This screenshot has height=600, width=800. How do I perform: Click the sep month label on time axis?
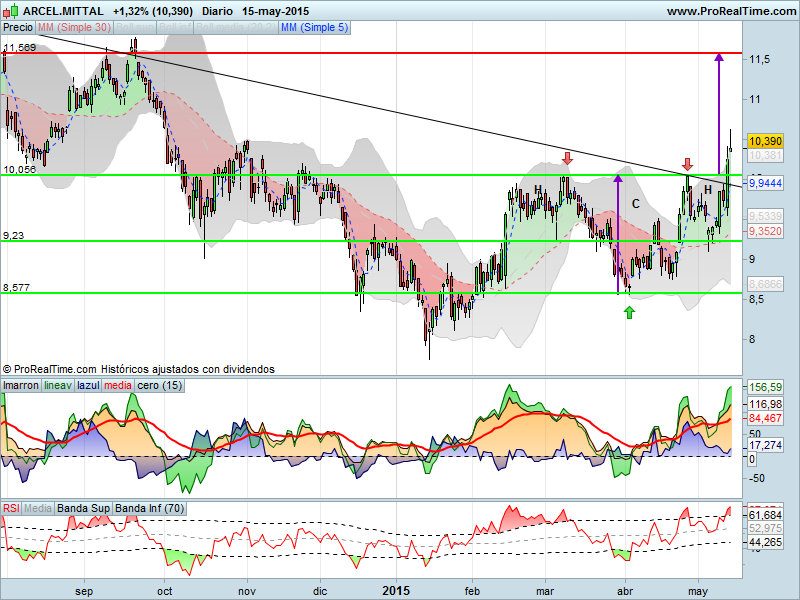84,591
